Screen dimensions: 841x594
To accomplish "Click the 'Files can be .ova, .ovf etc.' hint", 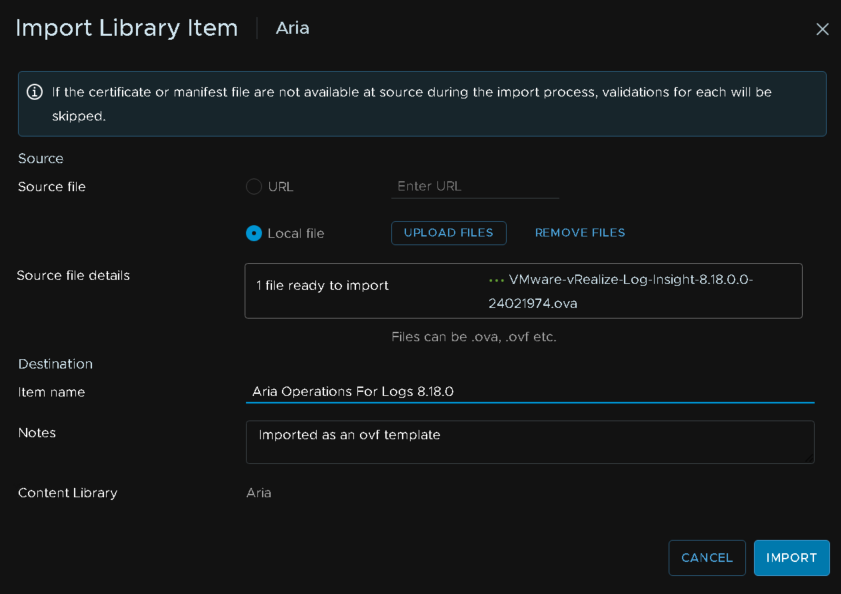I will point(474,337).
